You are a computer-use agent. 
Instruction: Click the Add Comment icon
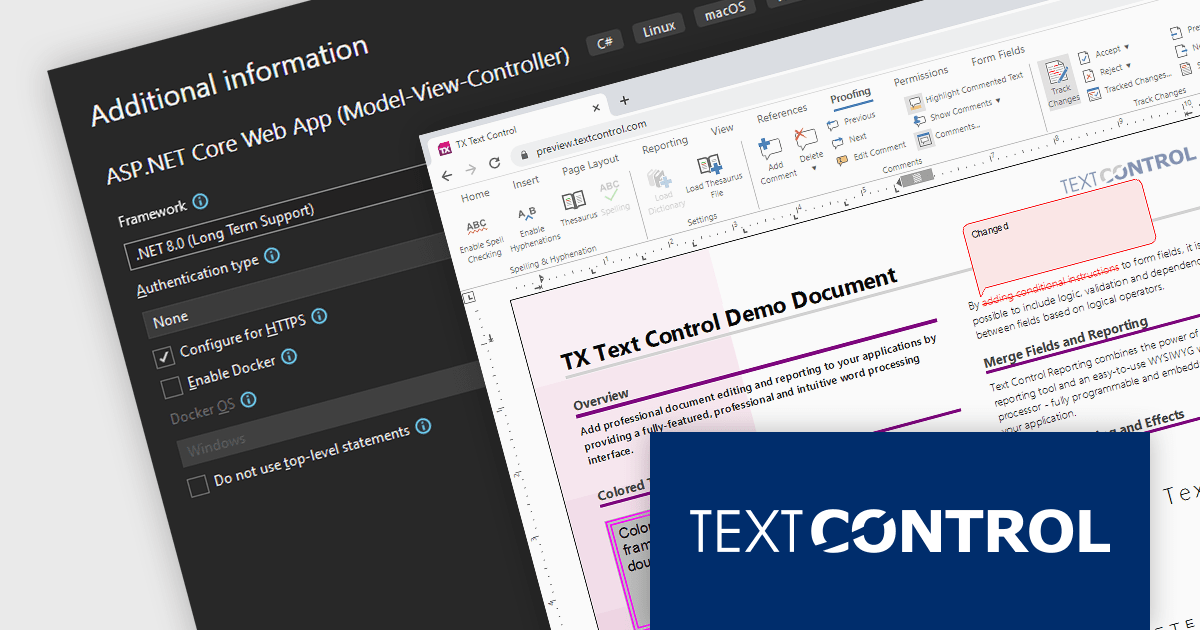pos(770,149)
